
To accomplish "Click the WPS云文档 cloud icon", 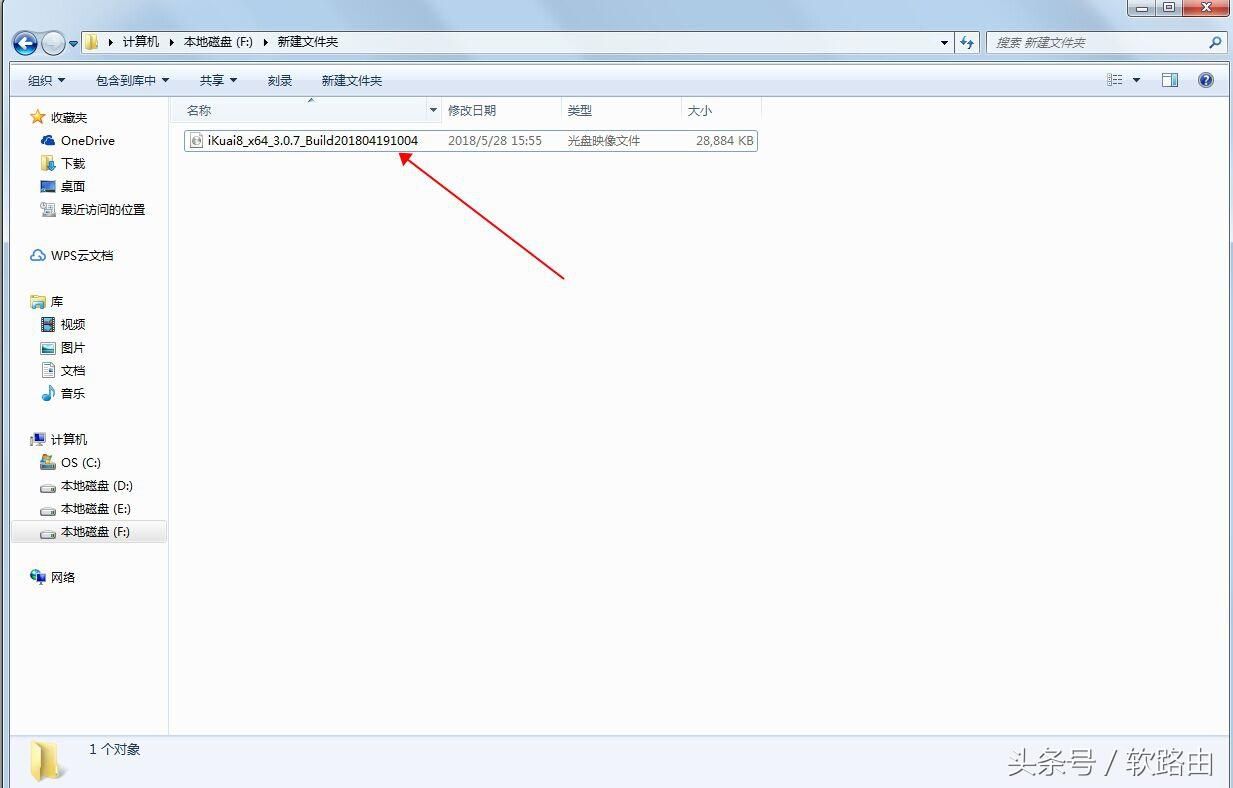I will (38, 256).
